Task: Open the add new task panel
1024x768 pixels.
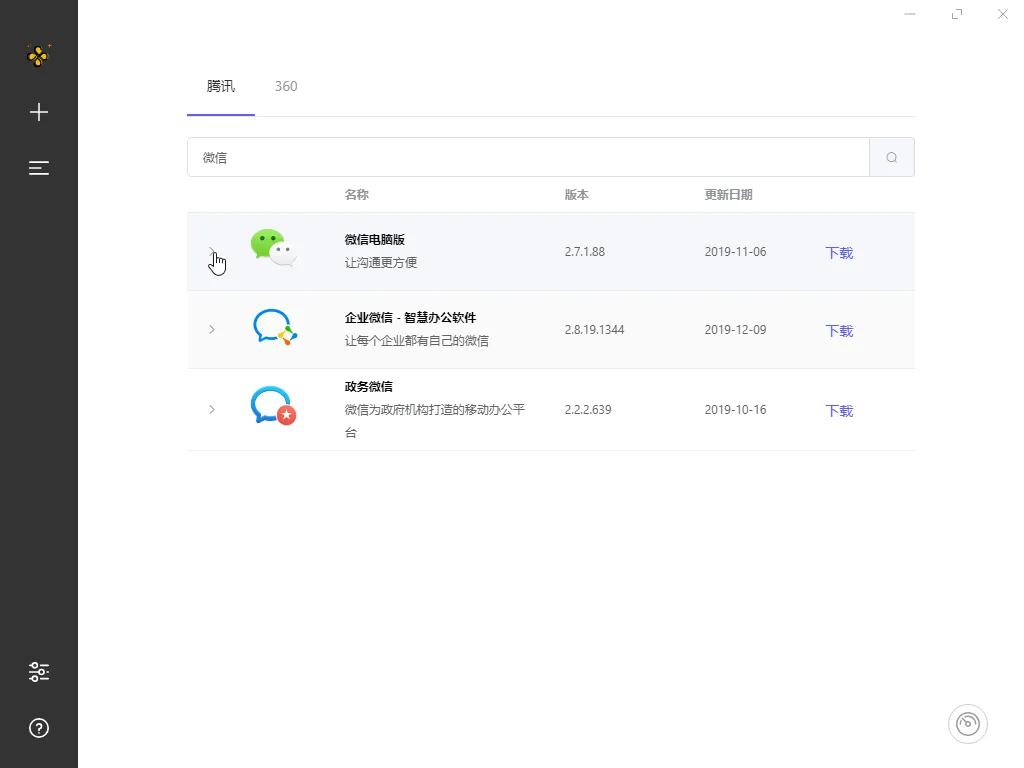Action: click(38, 112)
